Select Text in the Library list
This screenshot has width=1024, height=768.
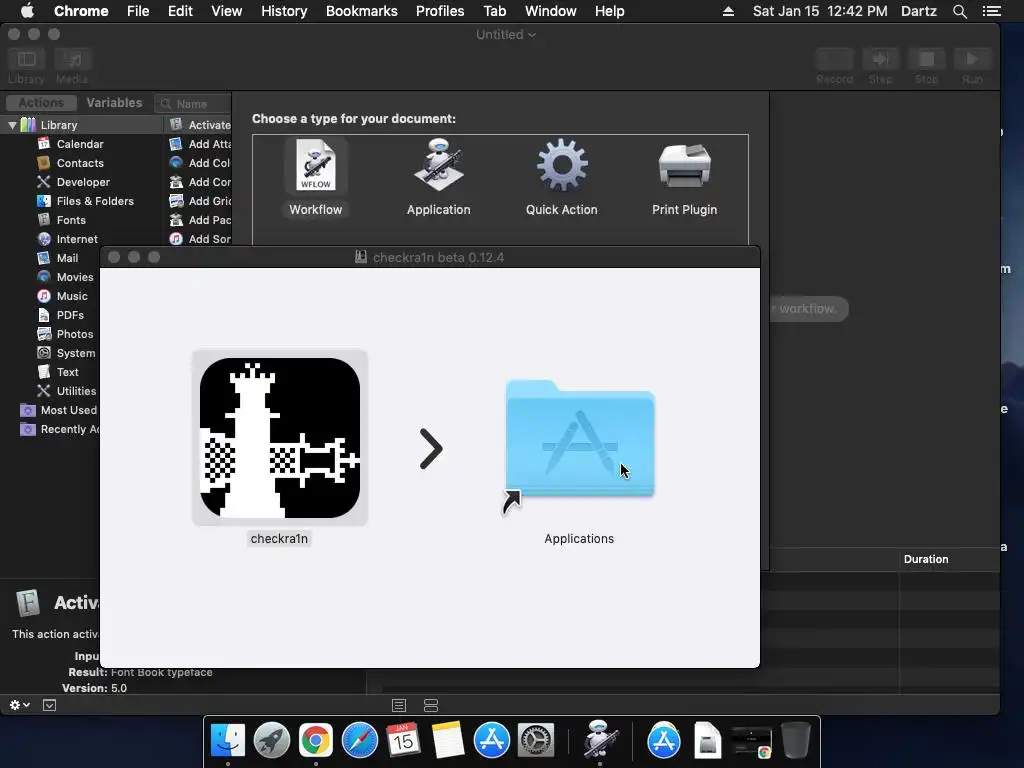pos(67,371)
